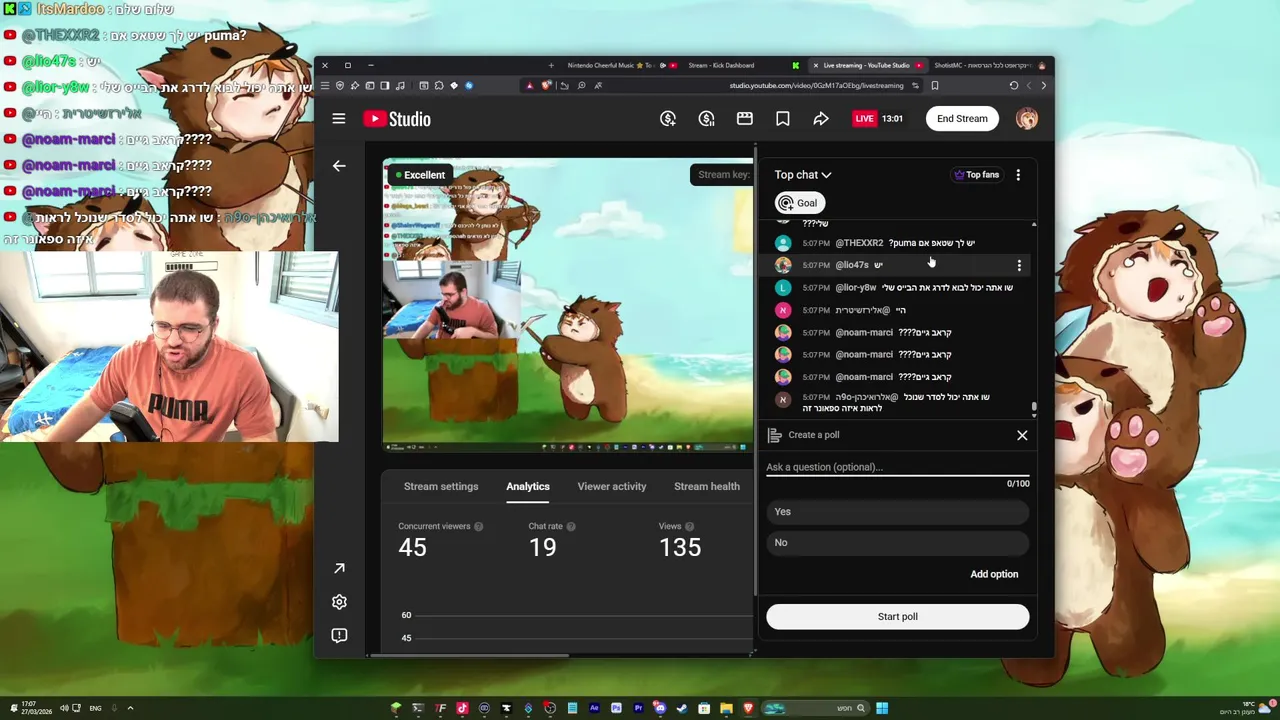Screen dimensions: 1280x720
Task: Click the YouTube Studio logo
Action: [x=397, y=119]
